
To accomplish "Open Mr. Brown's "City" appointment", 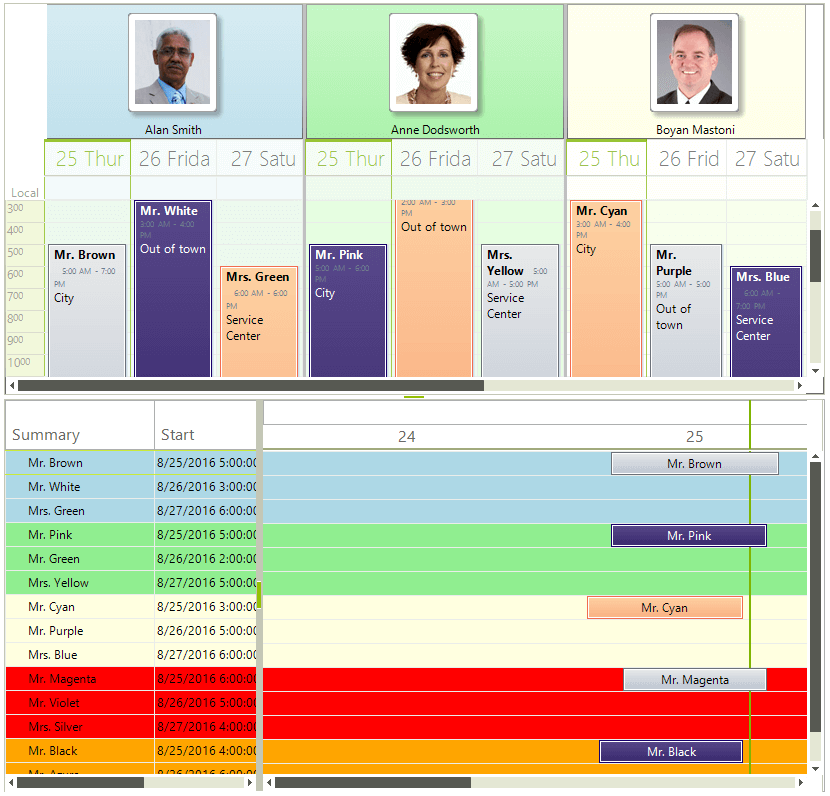I will point(87,300).
